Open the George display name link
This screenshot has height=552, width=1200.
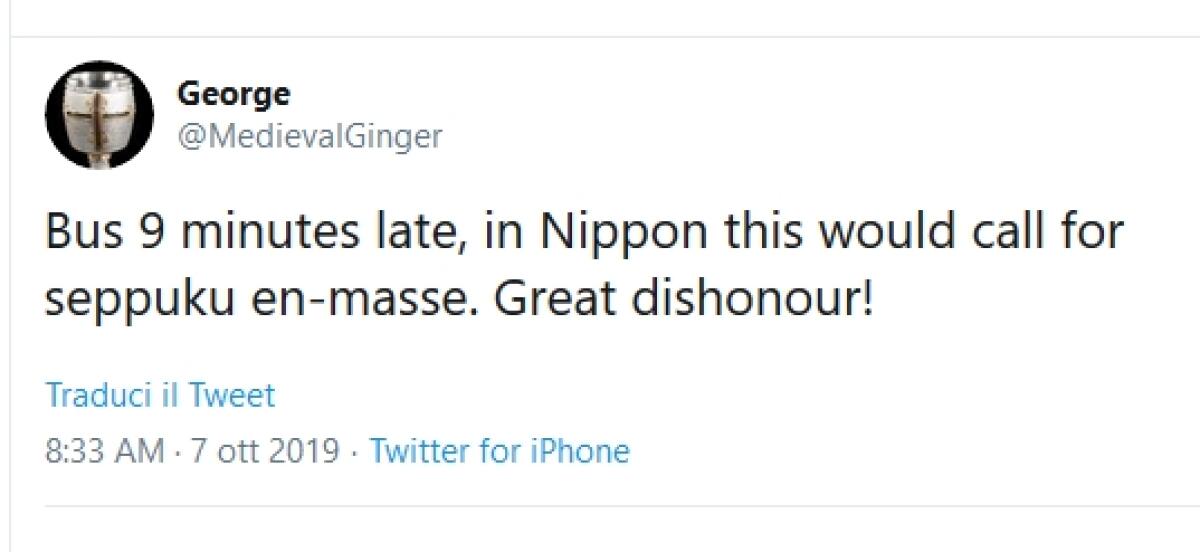coord(233,94)
